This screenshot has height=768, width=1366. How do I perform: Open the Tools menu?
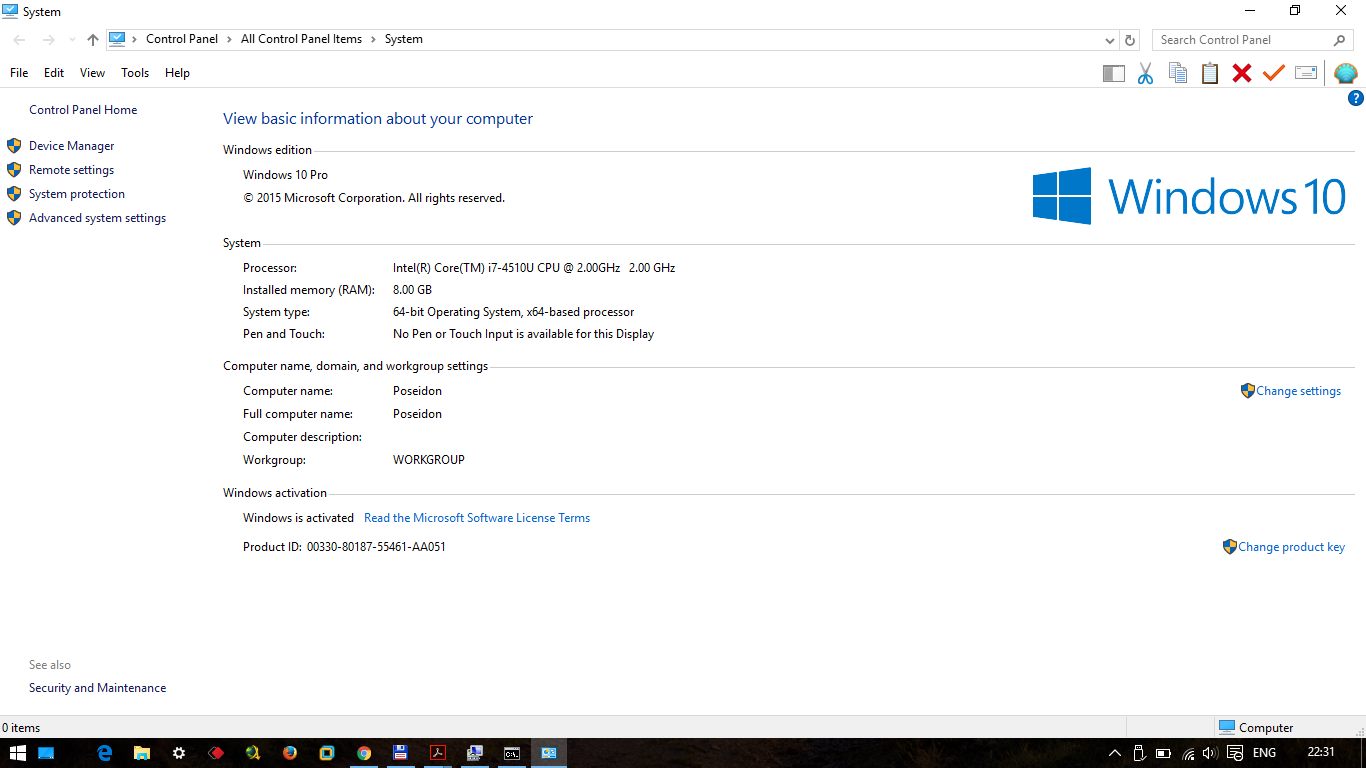tap(135, 73)
